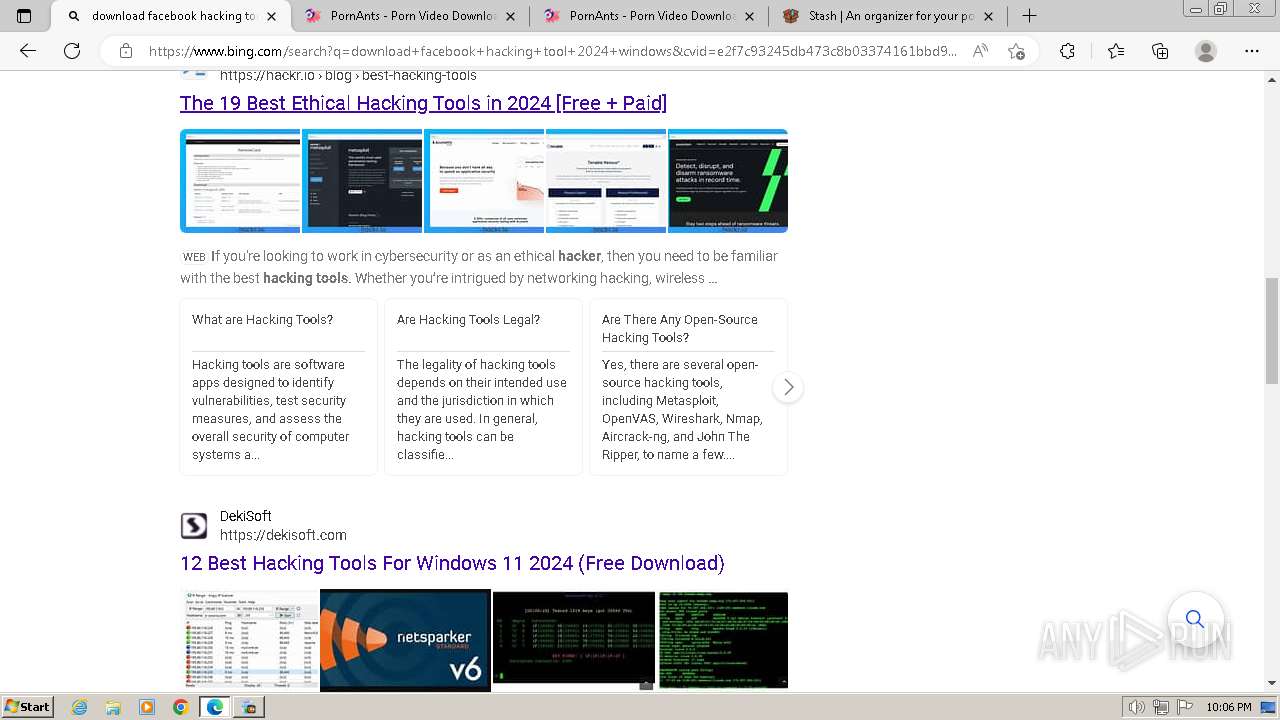Open the user profile menu
The height and width of the screenshot is (720, 1280).
pyautogui.click(x=1206, y=51)
